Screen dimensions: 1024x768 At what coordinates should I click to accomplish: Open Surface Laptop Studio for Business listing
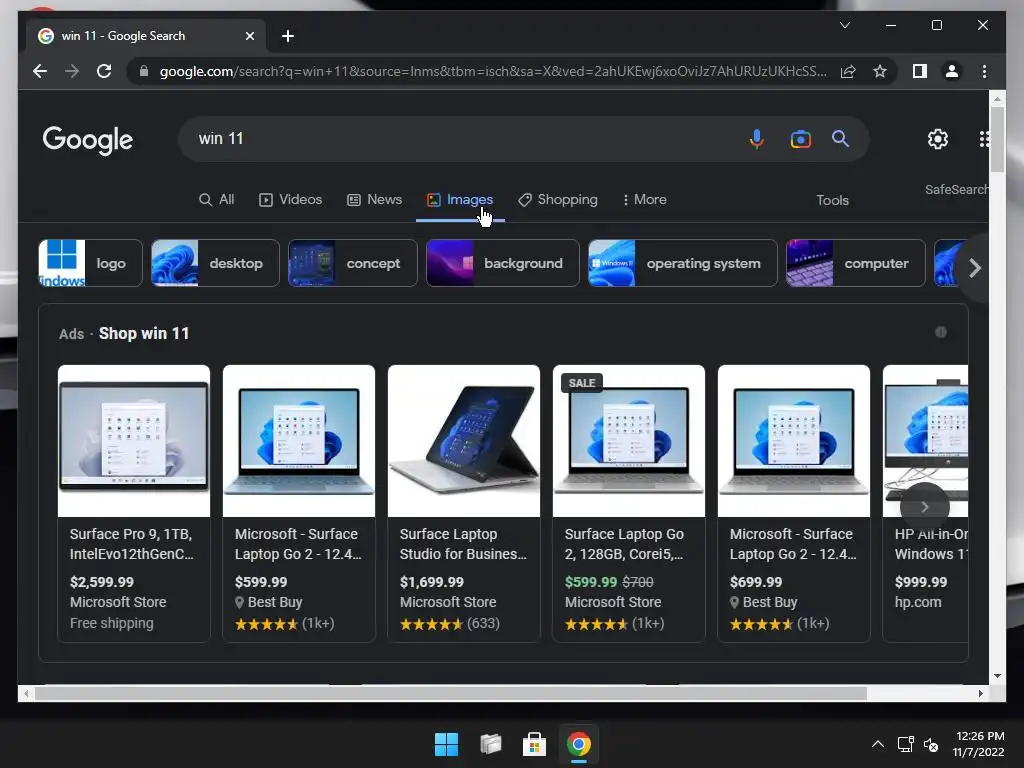point(463,544)
